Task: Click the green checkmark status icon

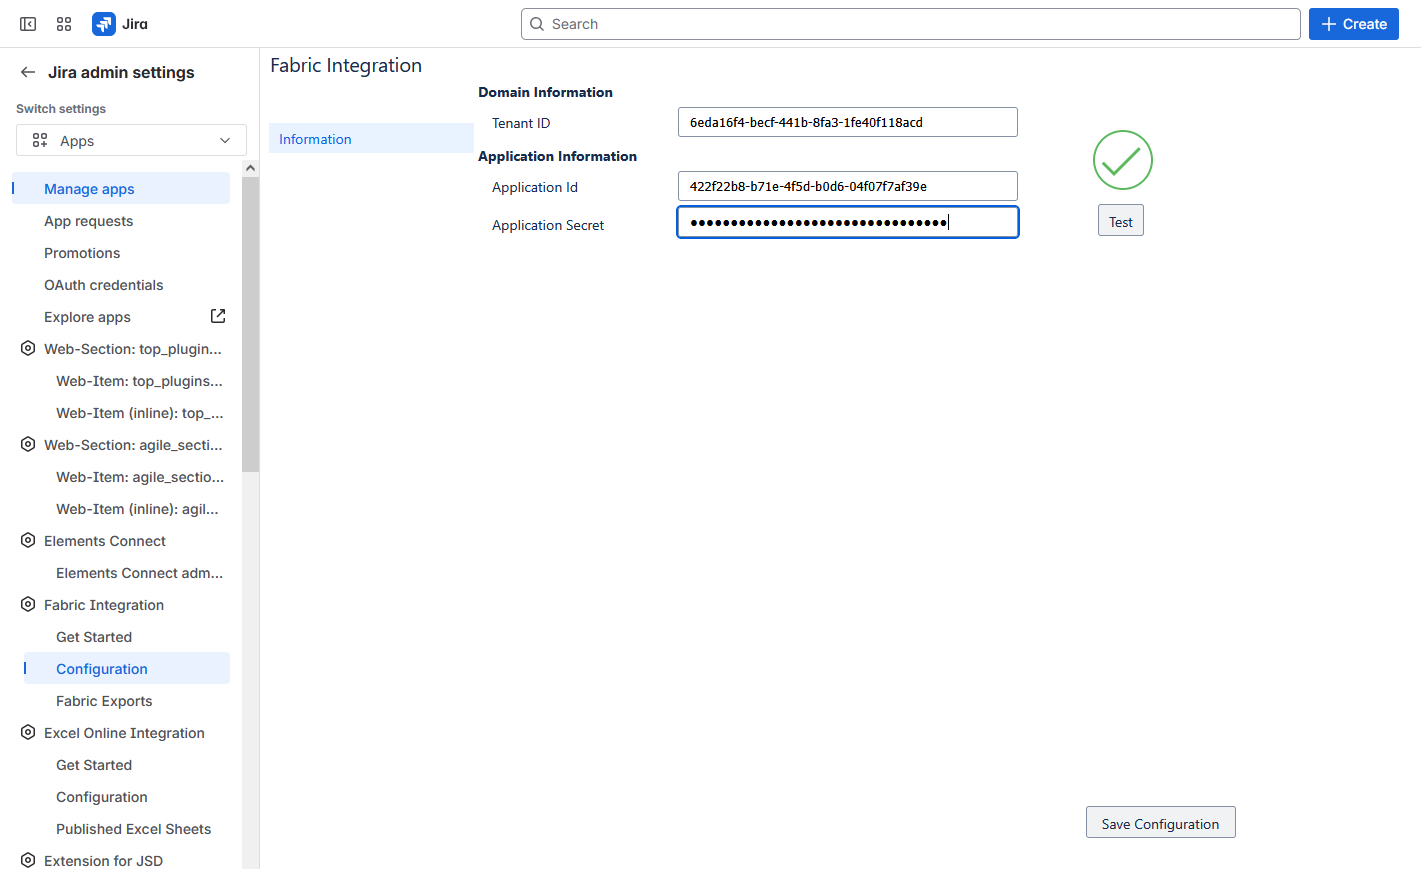Action: pyautogui.click(x=1122, y=160)
